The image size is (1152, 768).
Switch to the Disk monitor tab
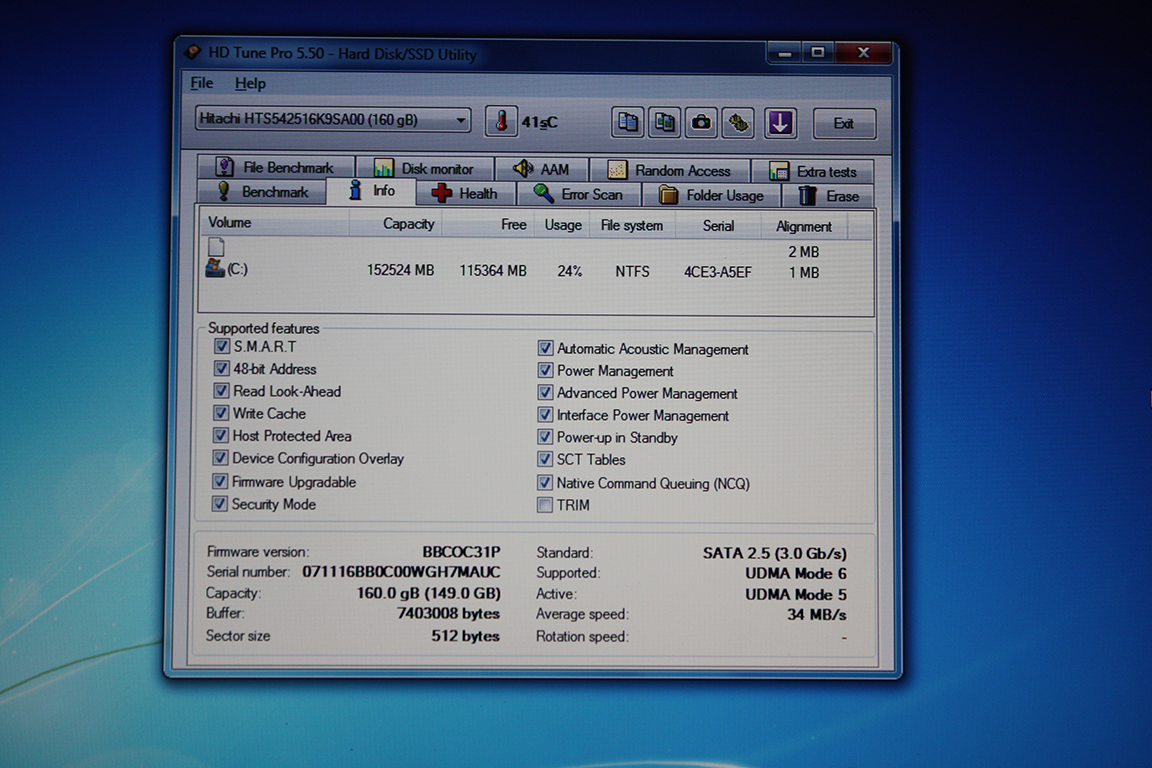coord(424,168)
